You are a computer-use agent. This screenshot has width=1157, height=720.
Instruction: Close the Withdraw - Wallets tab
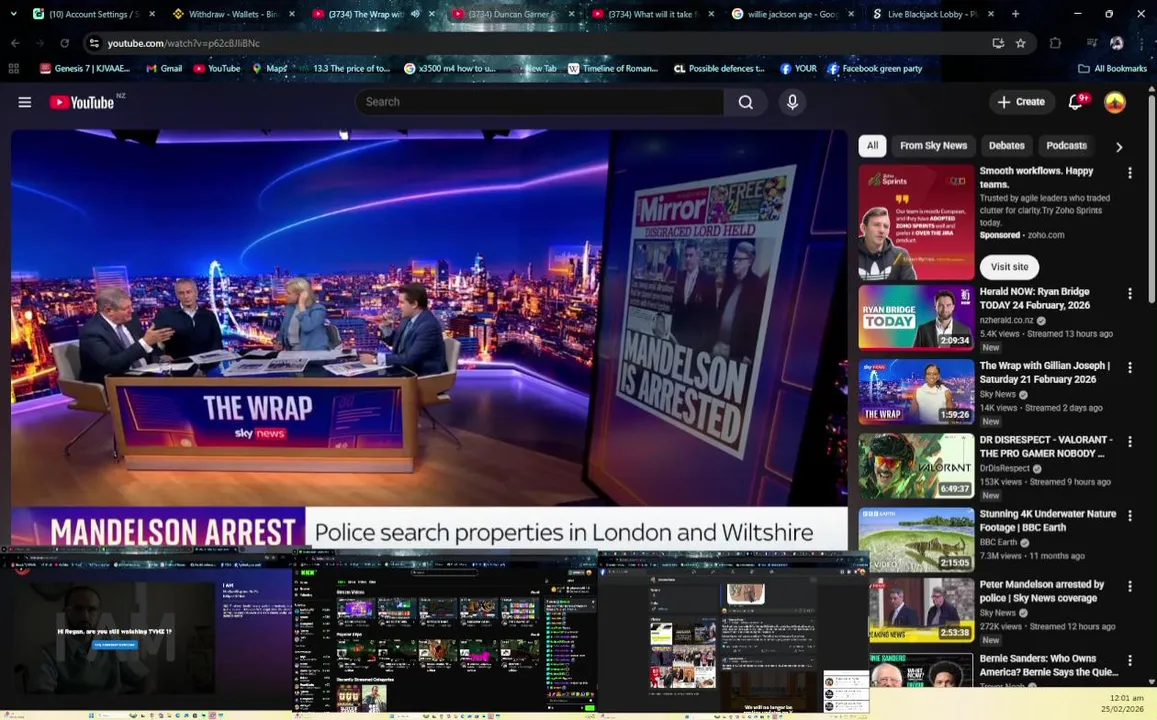pyautogui.click(x=291, y=13)
